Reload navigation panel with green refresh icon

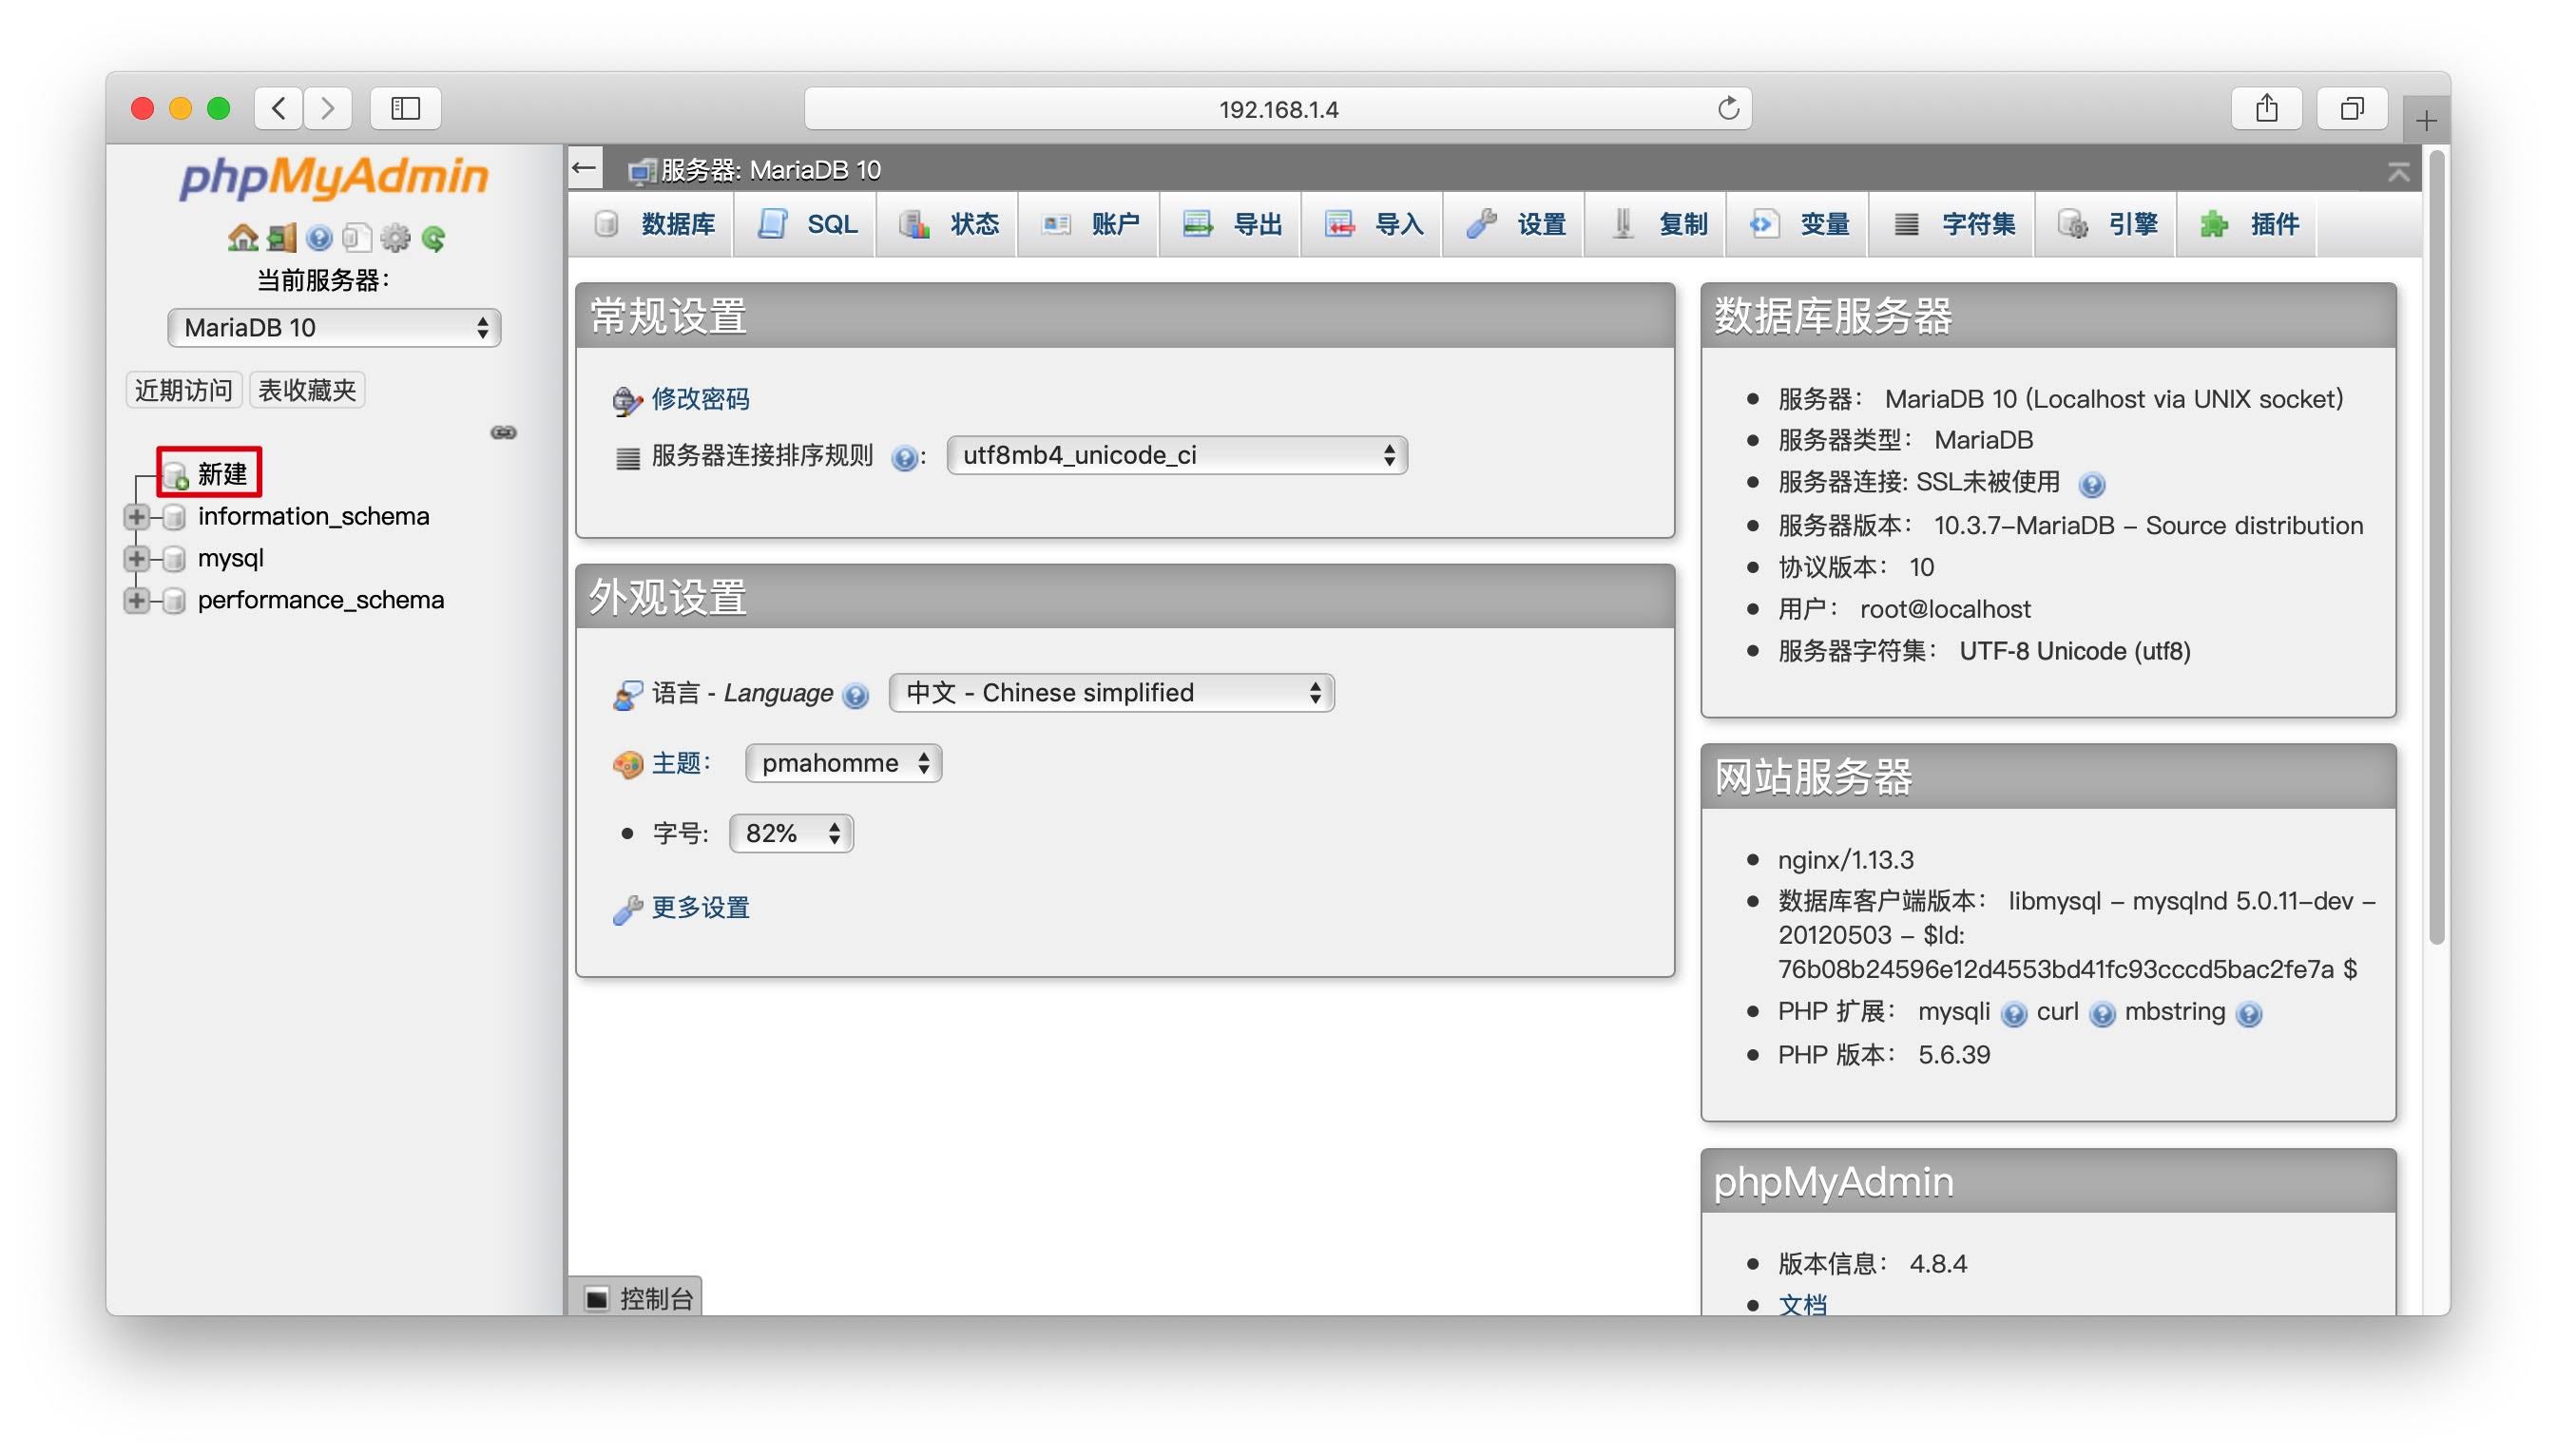pos(433,237)
